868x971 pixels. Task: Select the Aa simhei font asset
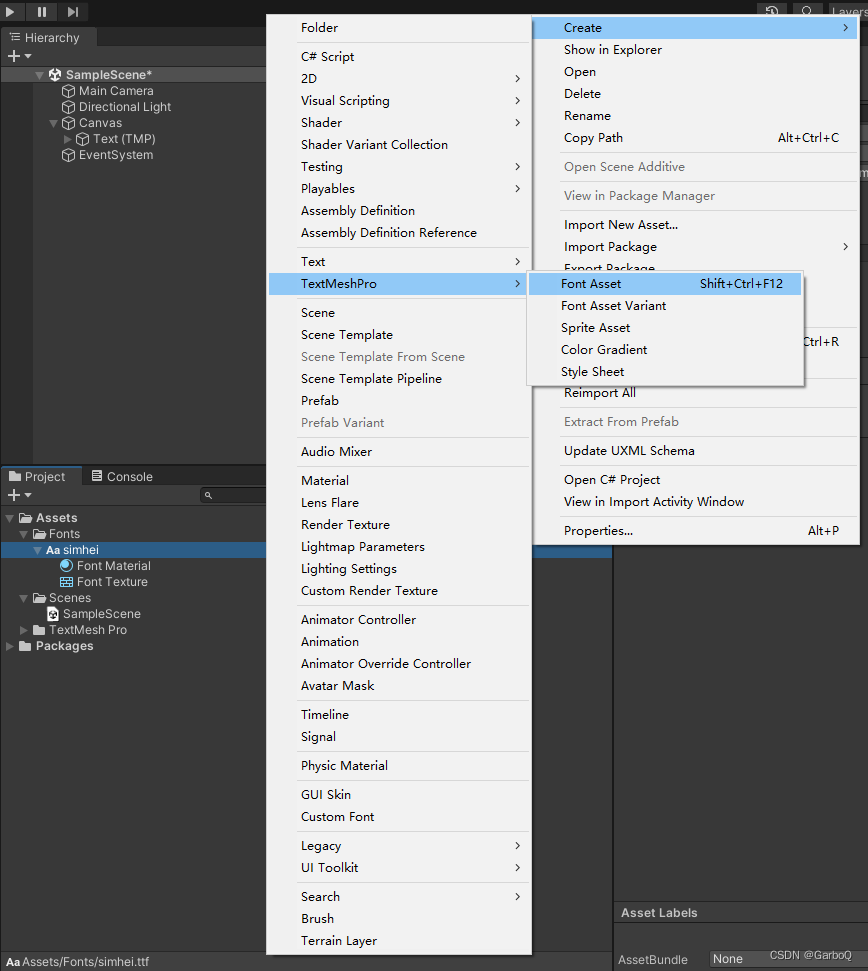click(75, 549)
